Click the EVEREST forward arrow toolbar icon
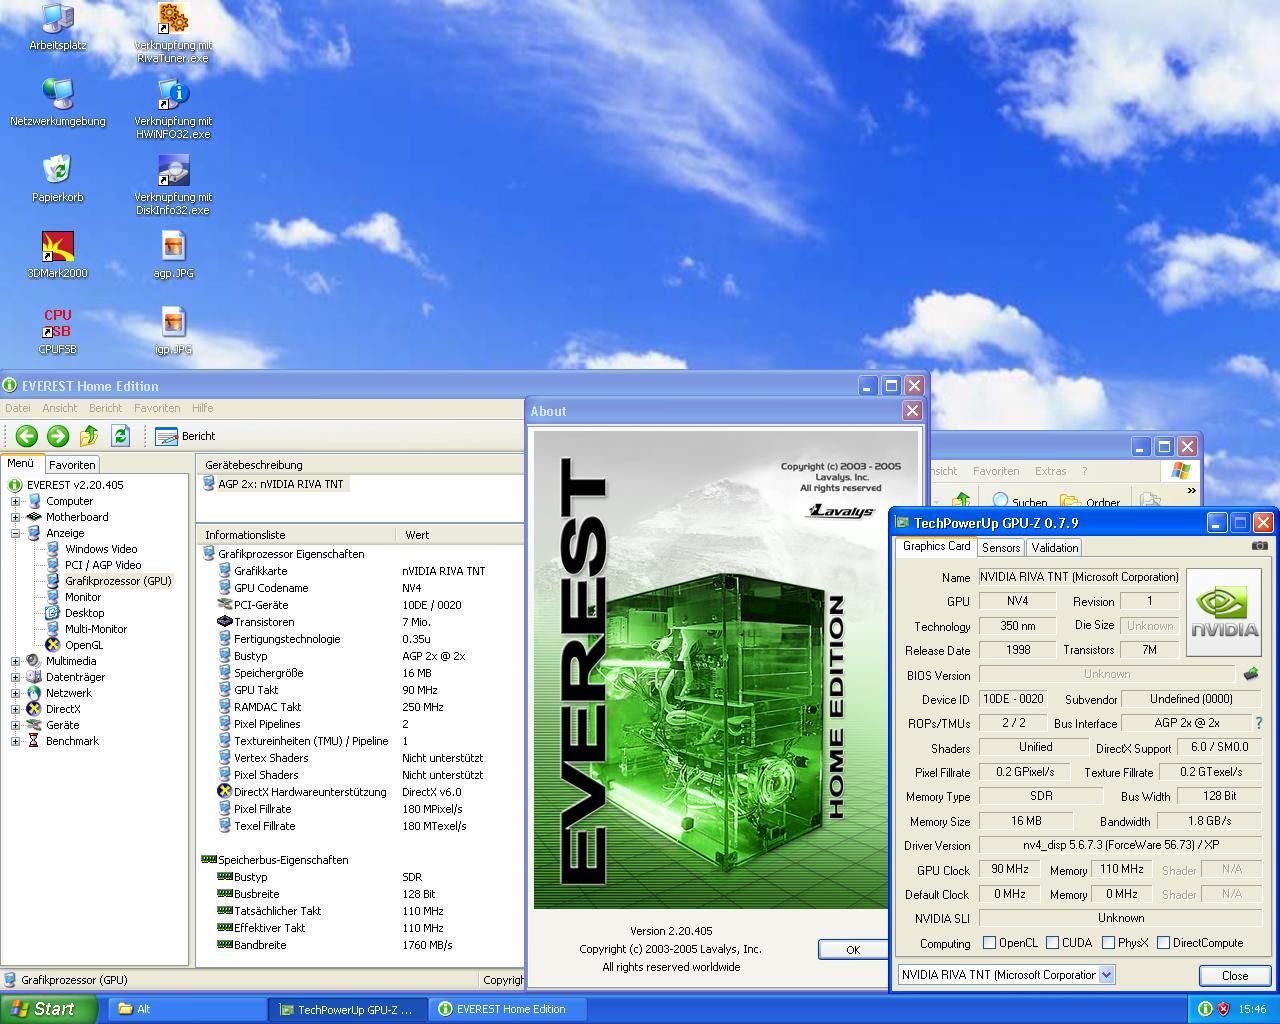Image resolution: width=1280 pixels, height=1024 pixels. click(x=58, y=436)
